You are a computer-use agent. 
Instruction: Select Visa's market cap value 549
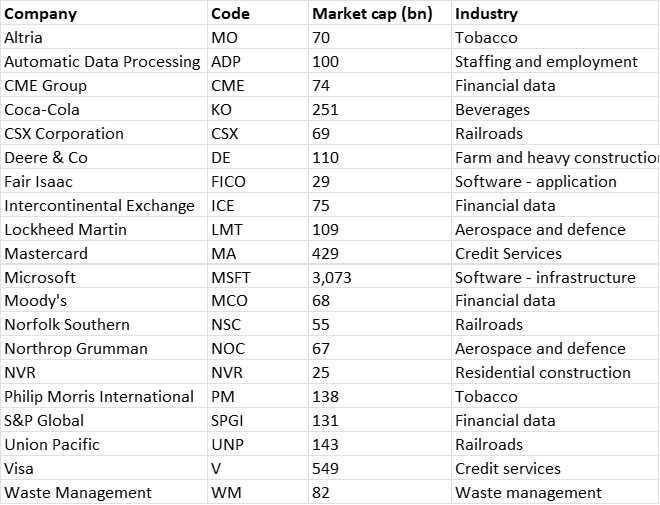click(x=326, y=468)
